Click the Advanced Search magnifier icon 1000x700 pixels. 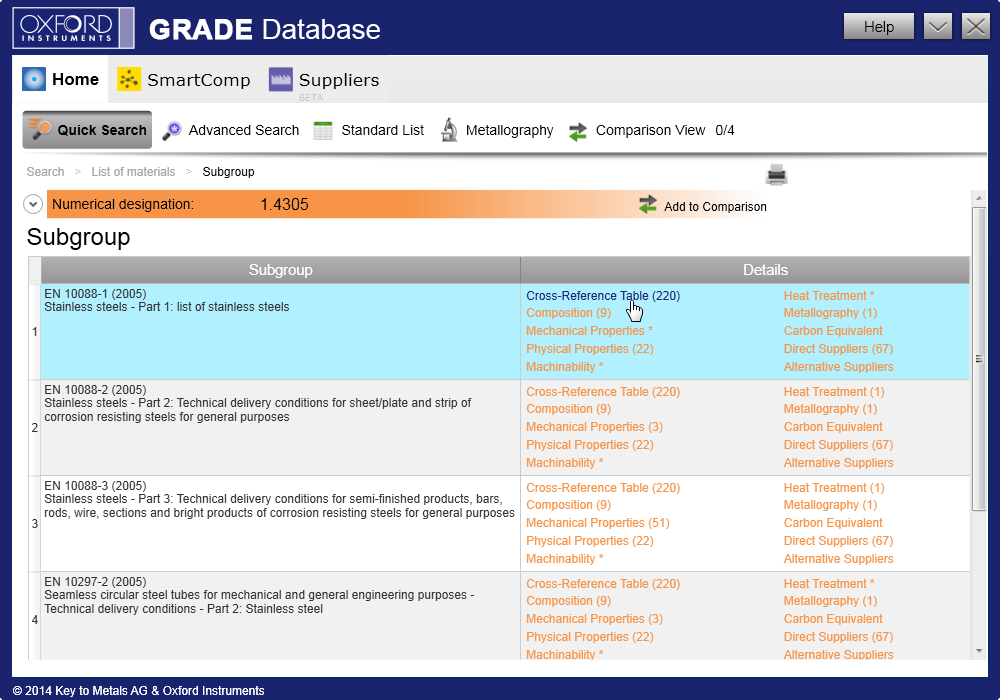[x=172, y=130]
